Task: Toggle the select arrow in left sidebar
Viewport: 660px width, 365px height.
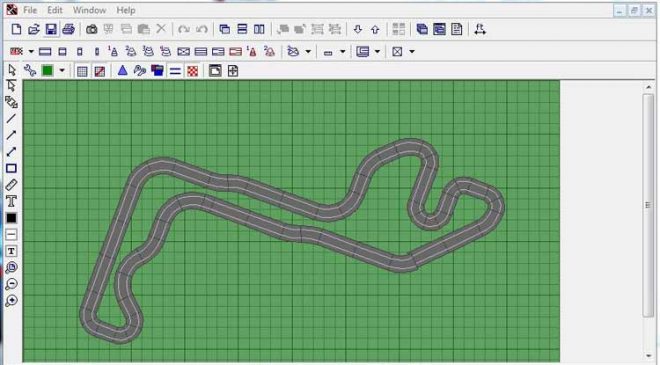Action: coord(11,85)
